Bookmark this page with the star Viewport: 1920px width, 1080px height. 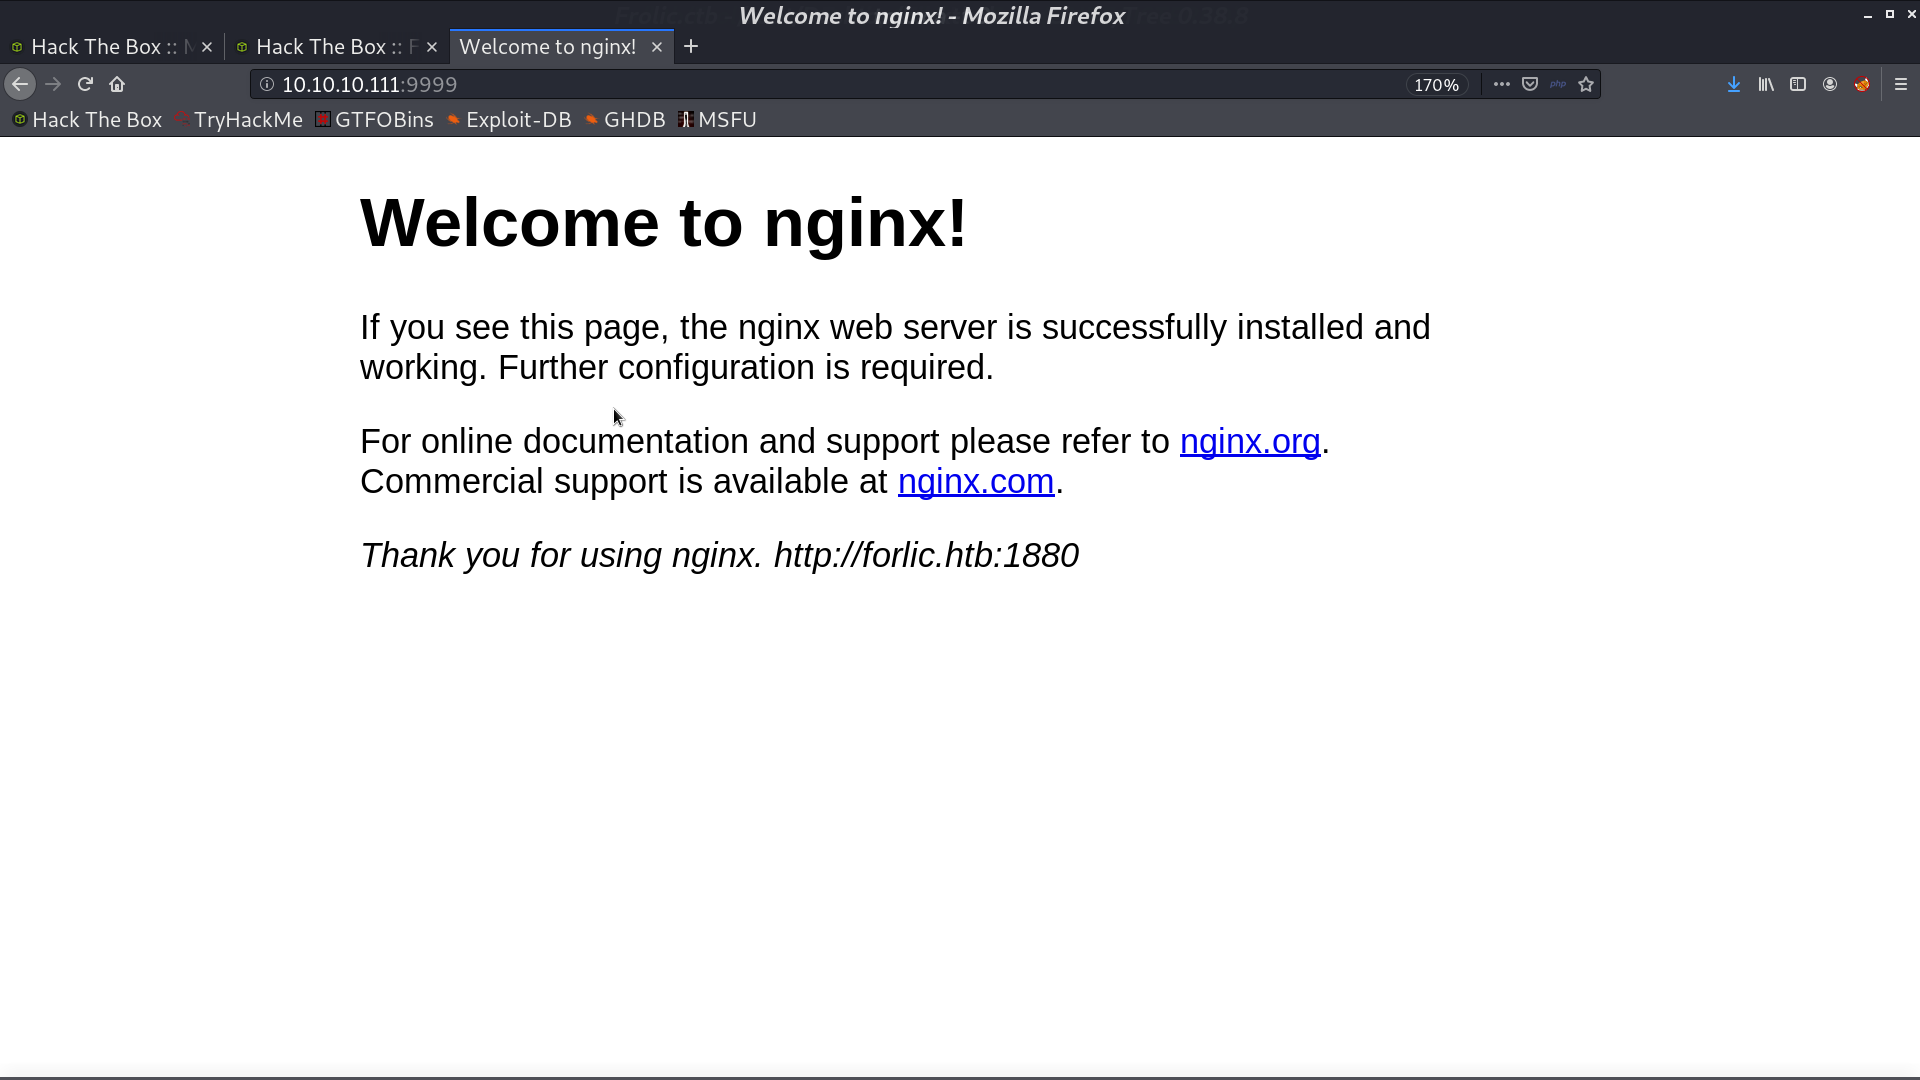coord(1586,85)
